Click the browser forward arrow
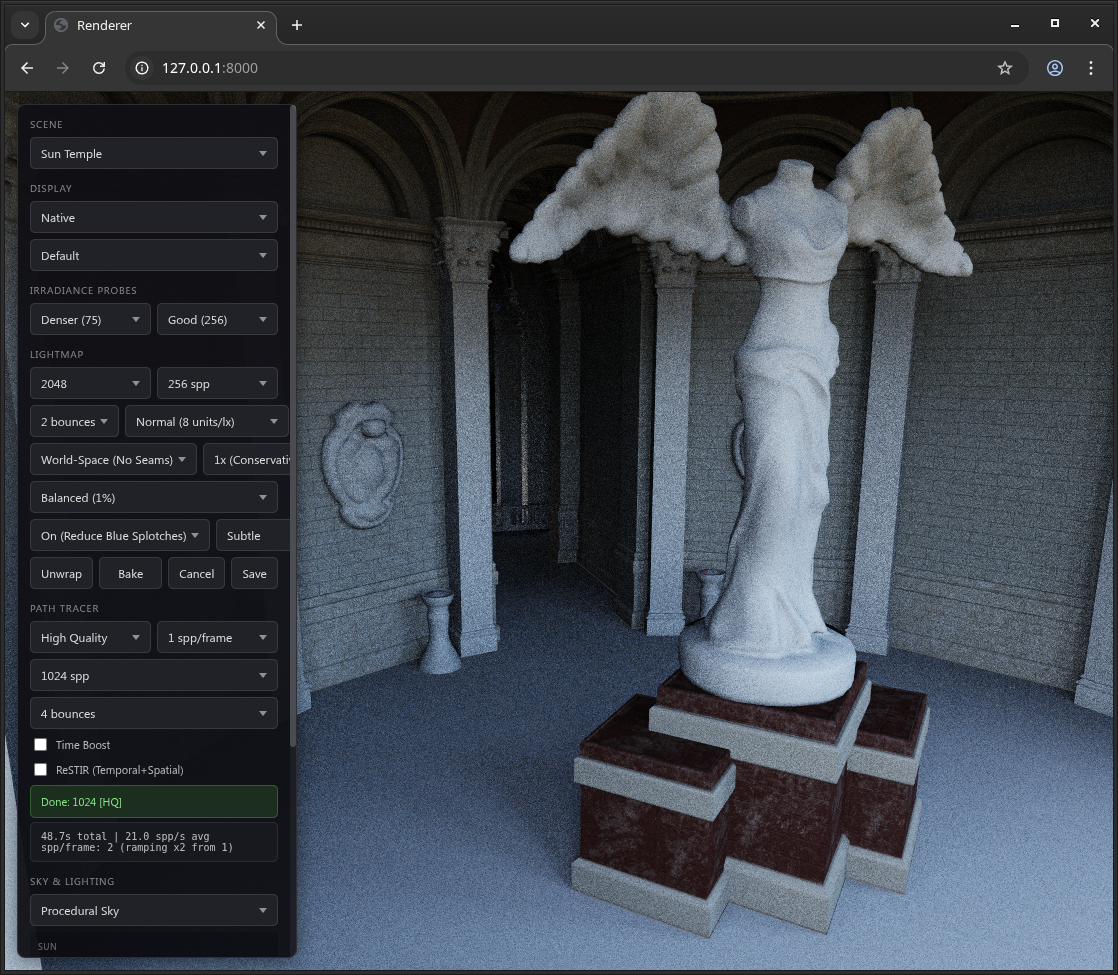 (x=63, y=68)
